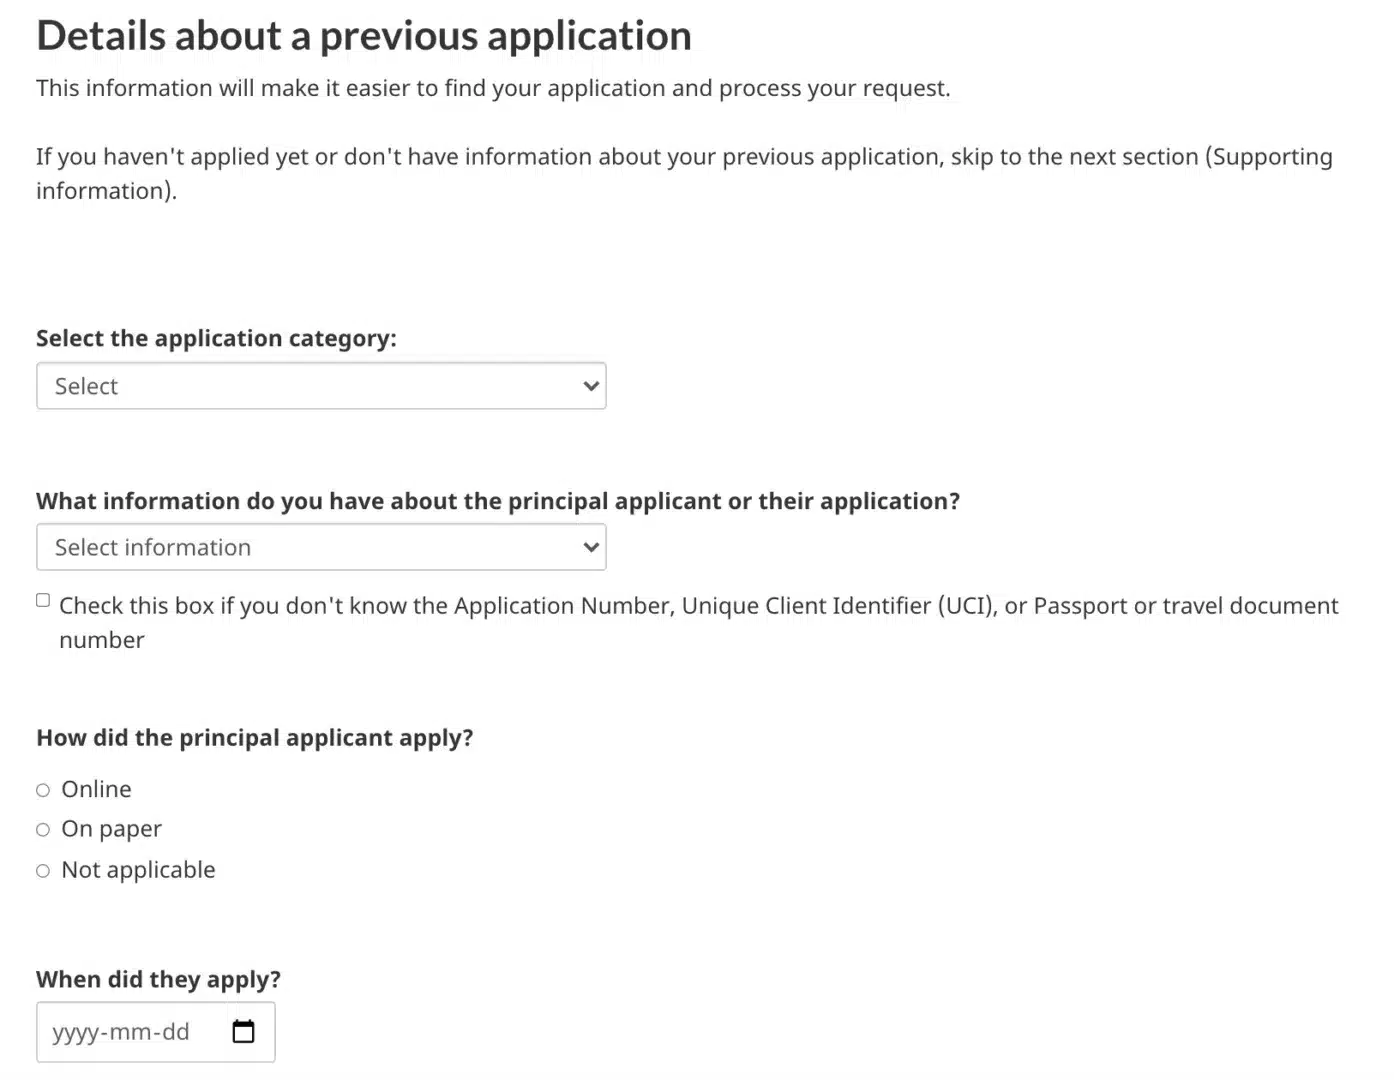Click the Not applicable option label text
The width and height of the screenshot is (1394, 1080).
(x=138, y=870)
